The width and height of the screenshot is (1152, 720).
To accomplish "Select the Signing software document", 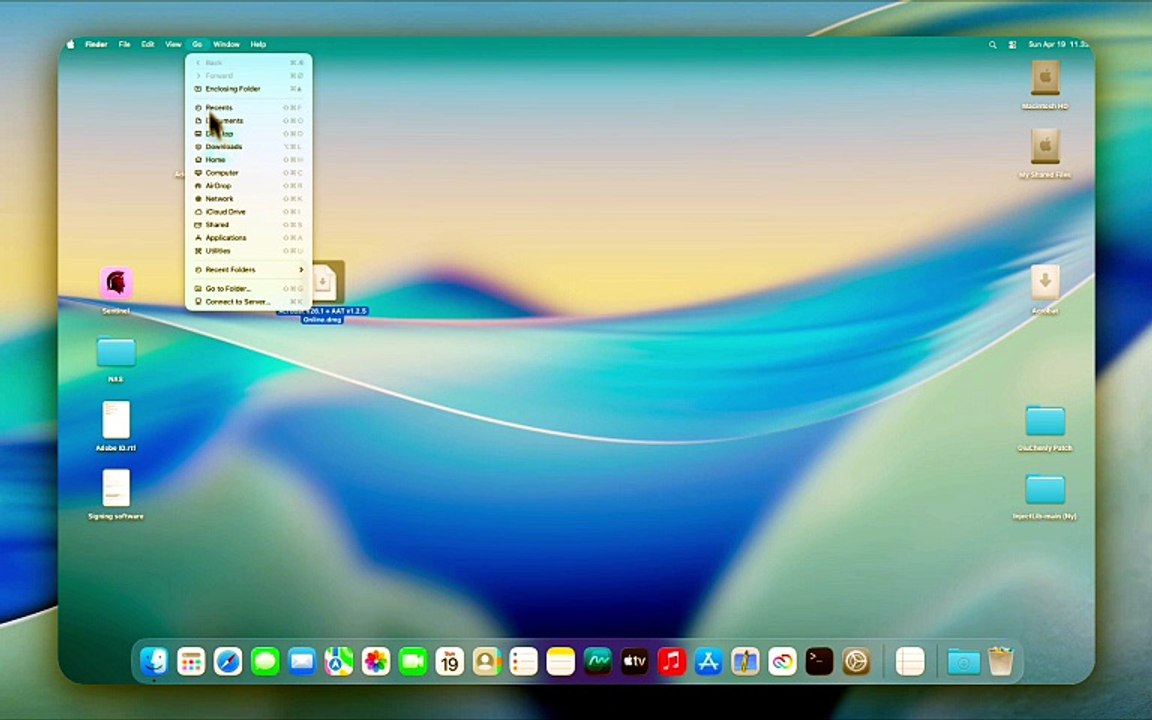I will click(x=116, y=488).
